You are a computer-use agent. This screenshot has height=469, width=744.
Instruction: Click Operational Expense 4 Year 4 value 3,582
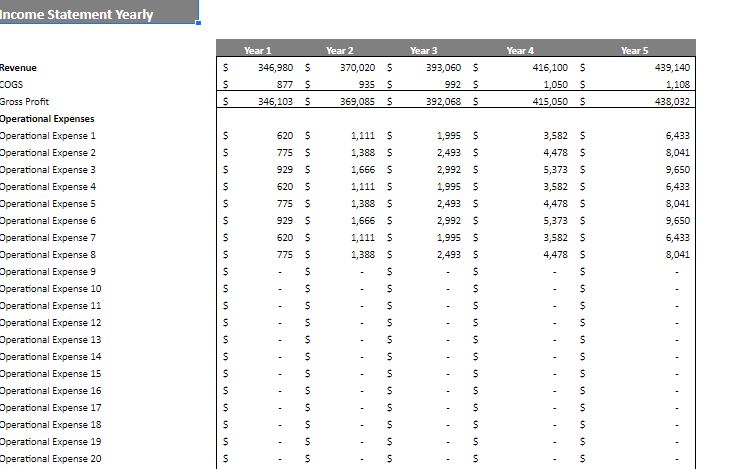[556, 187]
